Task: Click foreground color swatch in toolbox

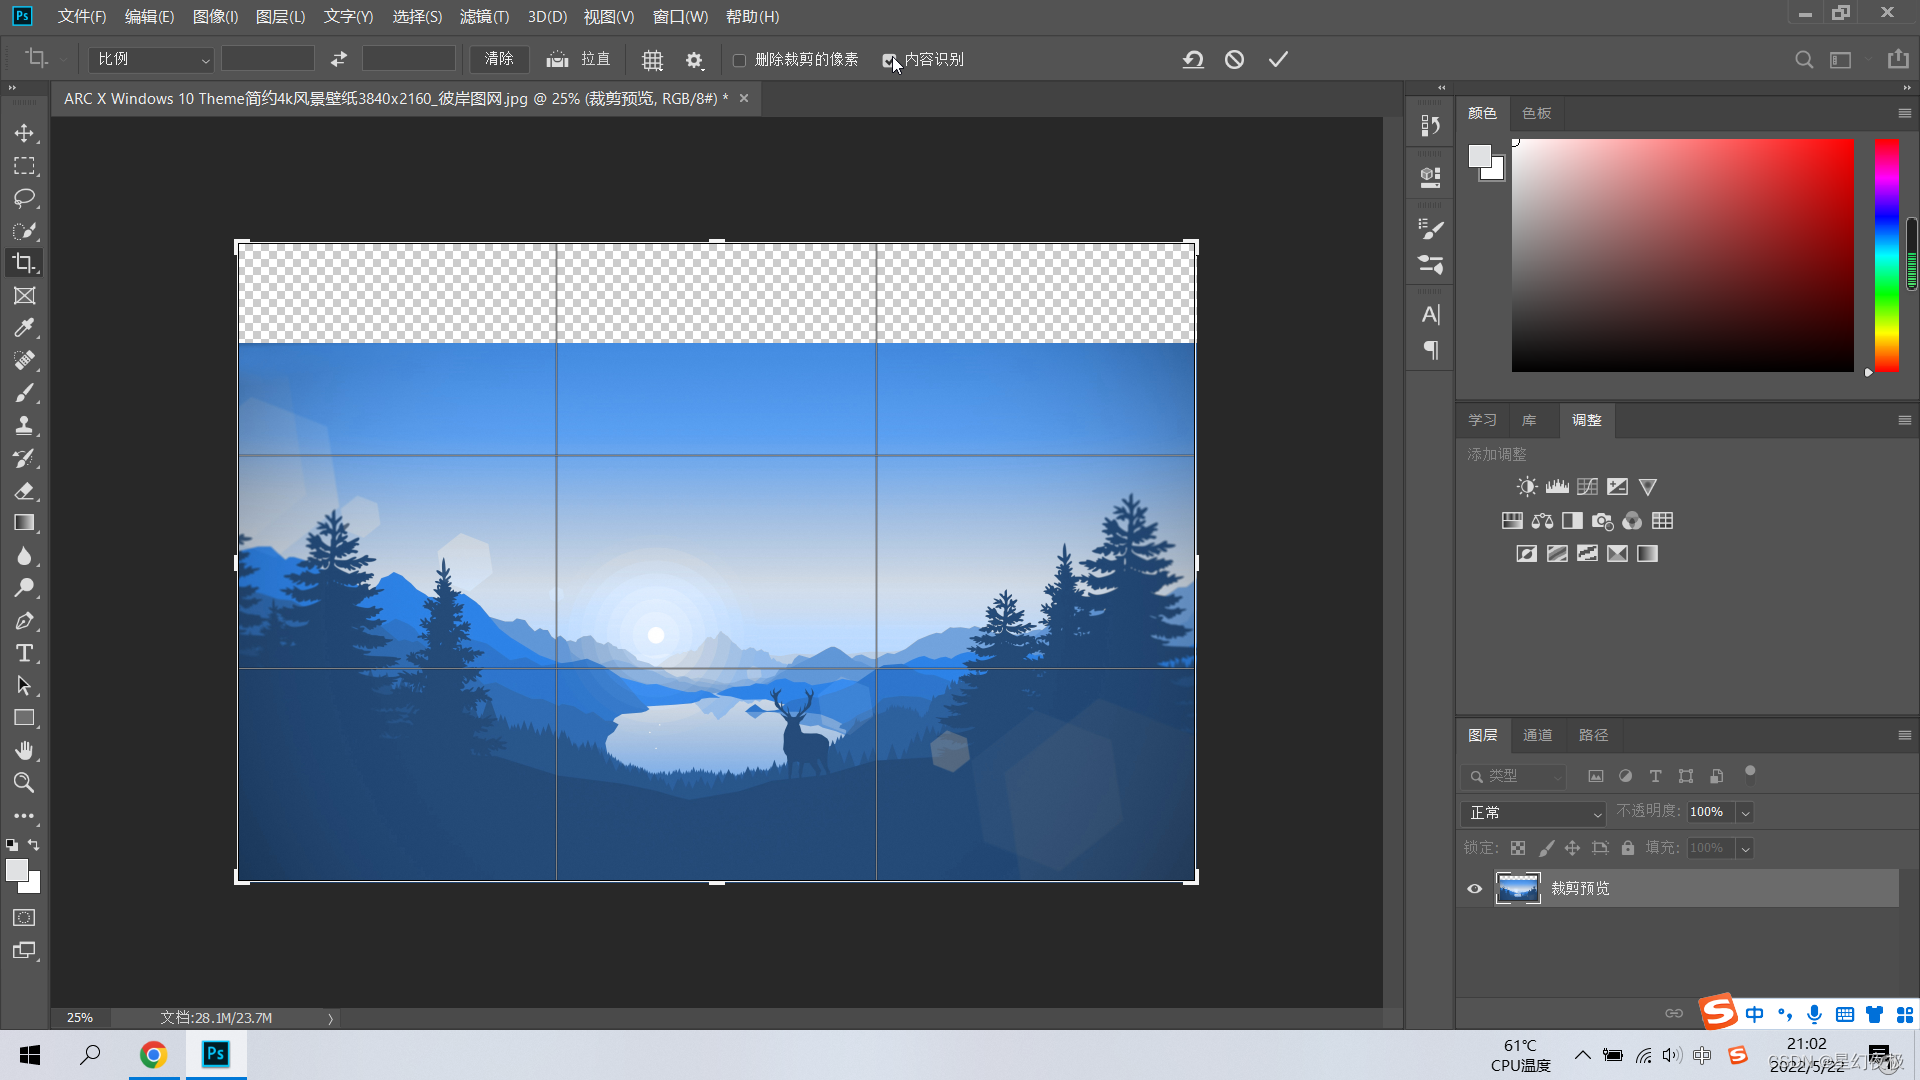Action: click(17, 870)
